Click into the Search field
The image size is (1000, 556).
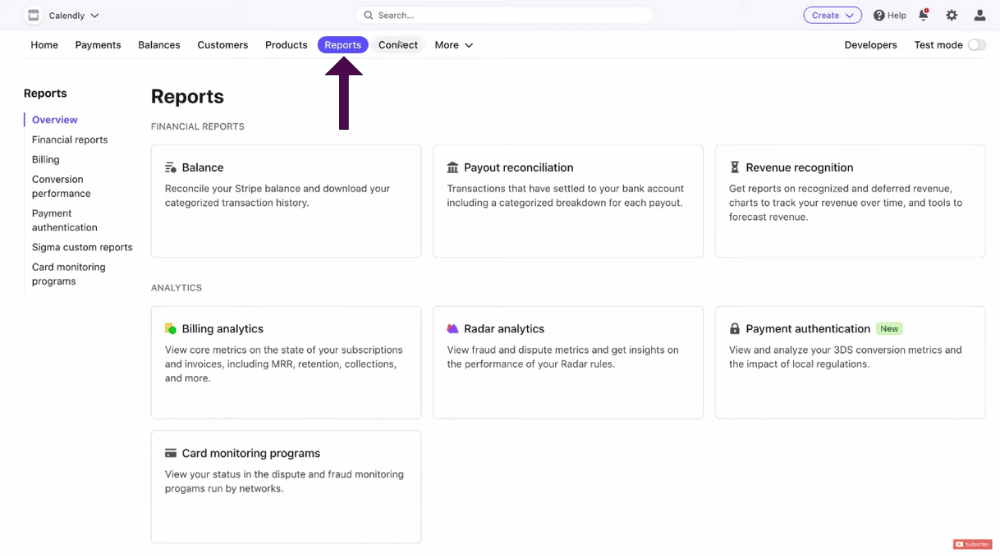click(504, 15)
